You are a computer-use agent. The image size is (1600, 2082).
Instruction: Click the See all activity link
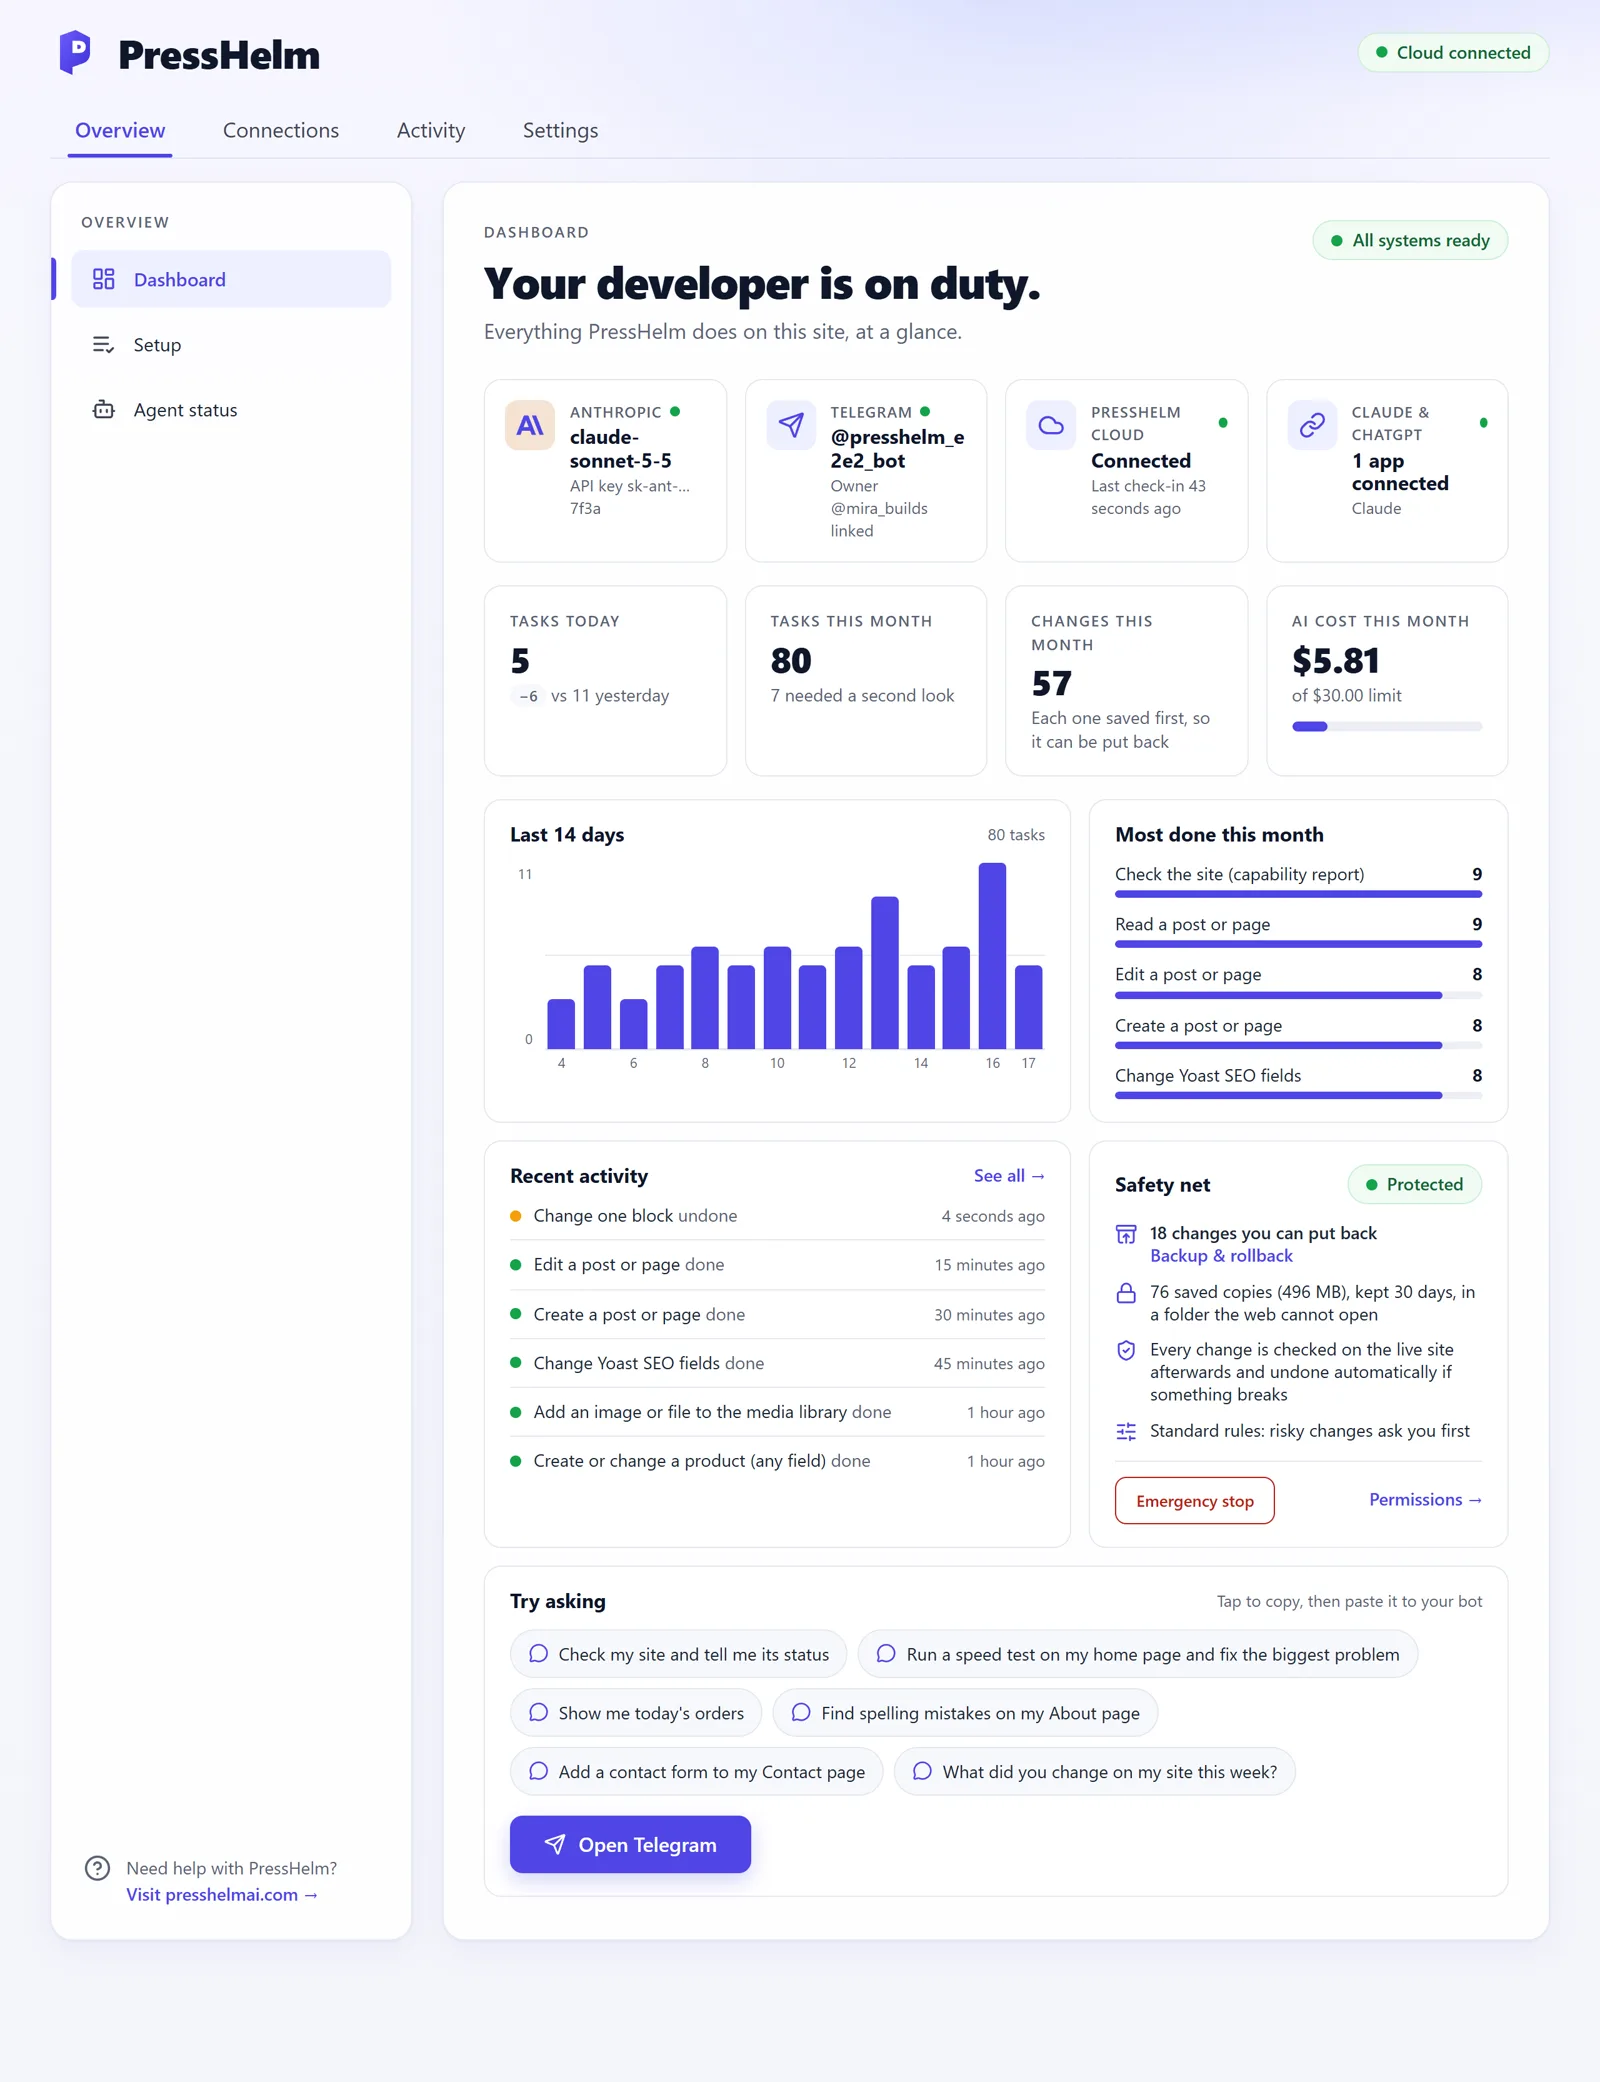click(x=1009, y=1176)
